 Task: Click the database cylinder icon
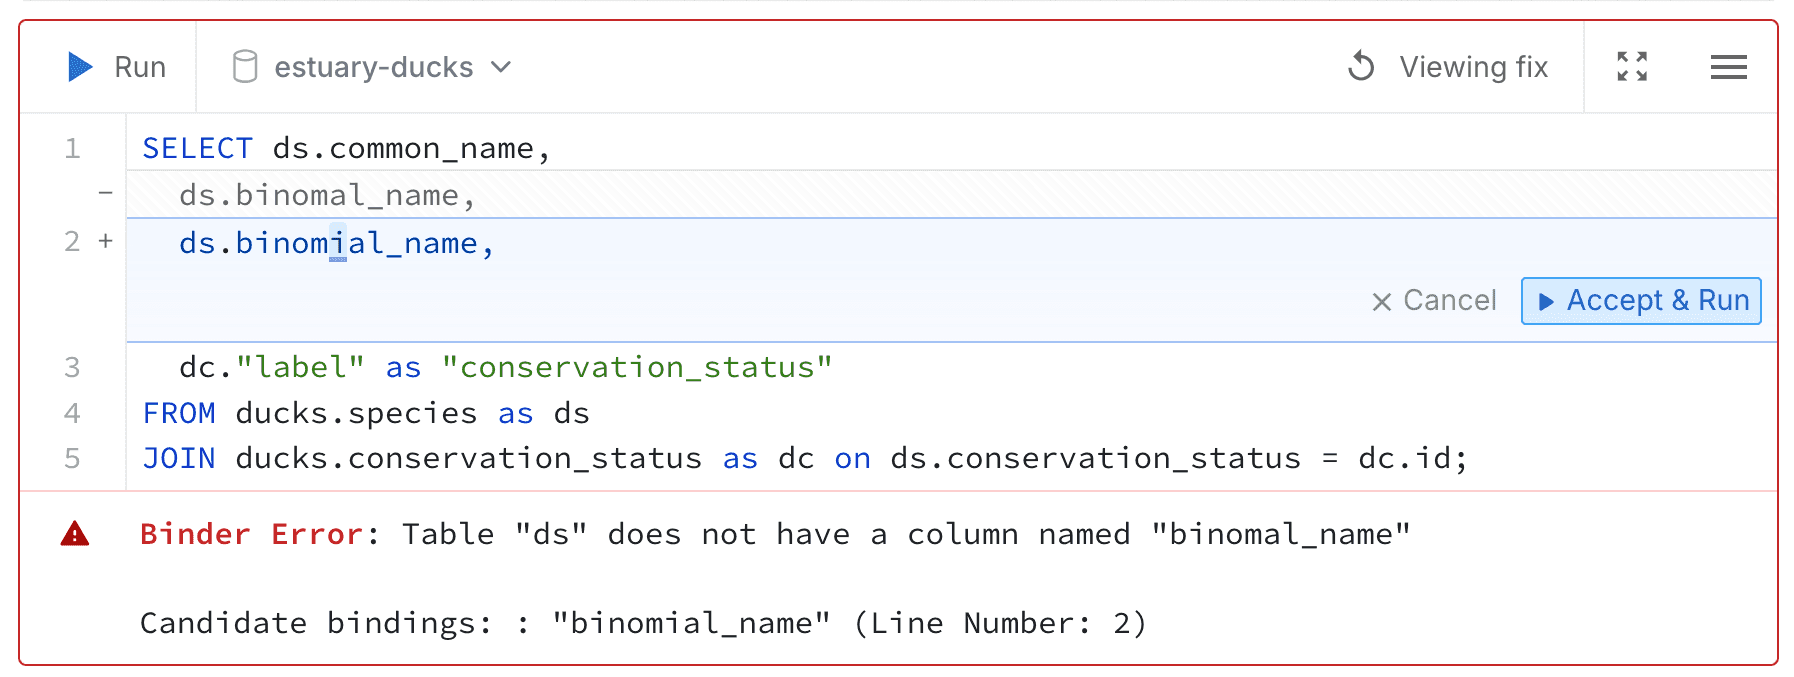(244, 67)
